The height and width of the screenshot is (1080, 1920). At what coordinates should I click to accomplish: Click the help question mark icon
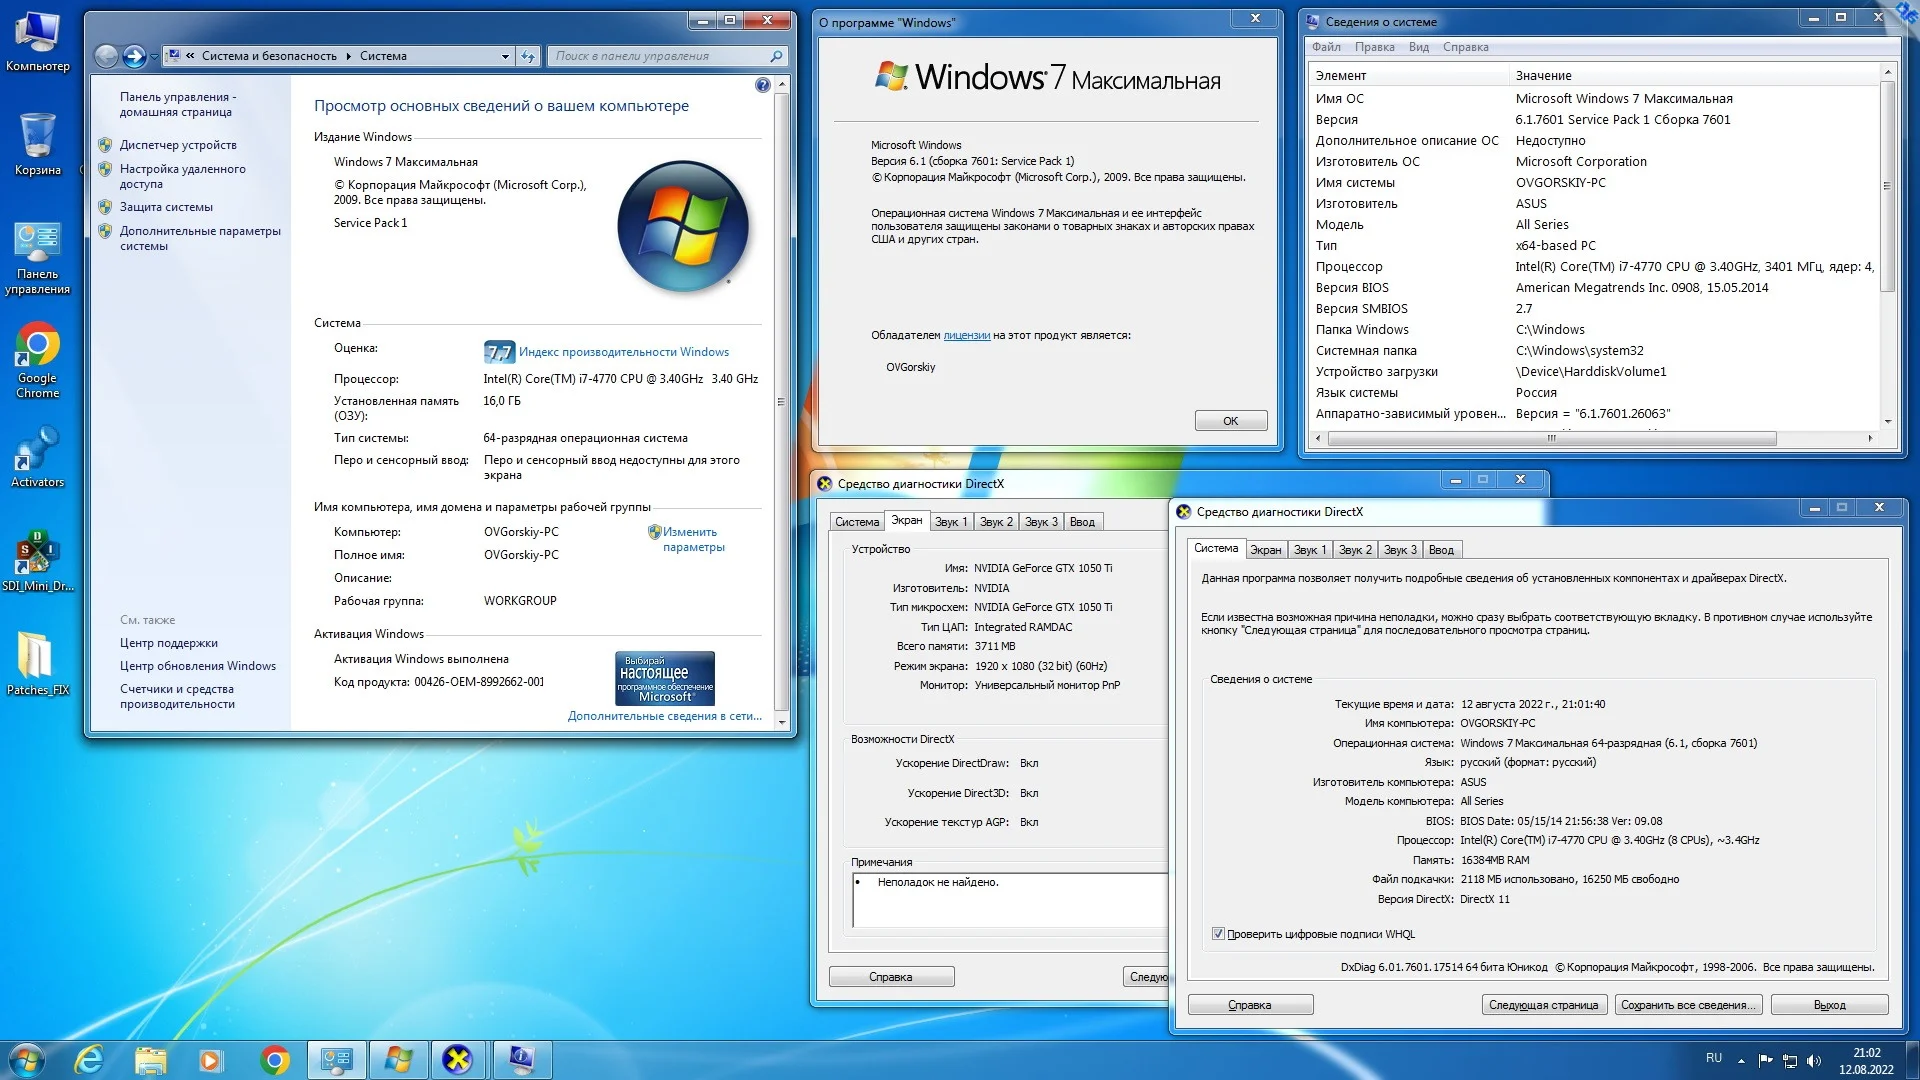coord(763,86)
